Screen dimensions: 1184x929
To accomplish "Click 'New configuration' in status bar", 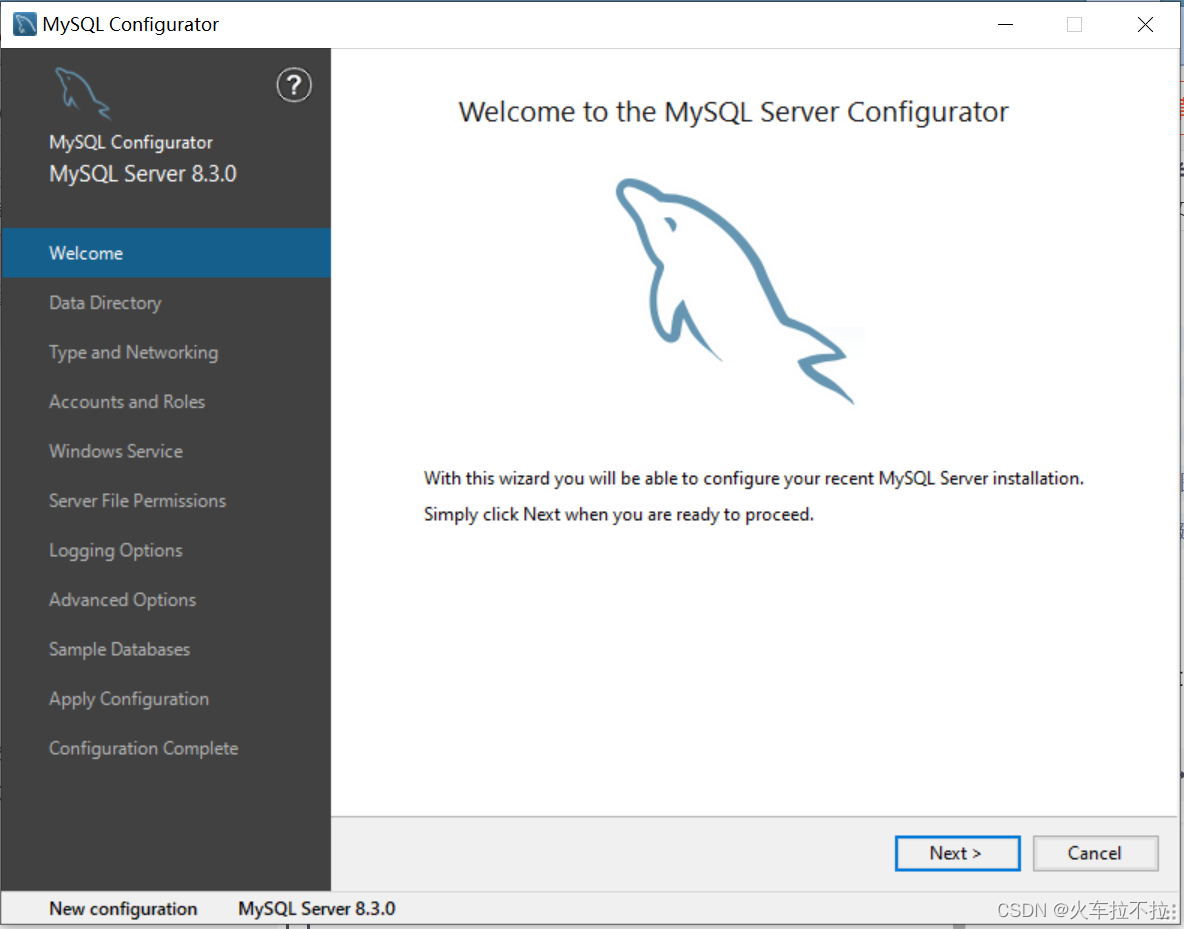I will [123, 909].
